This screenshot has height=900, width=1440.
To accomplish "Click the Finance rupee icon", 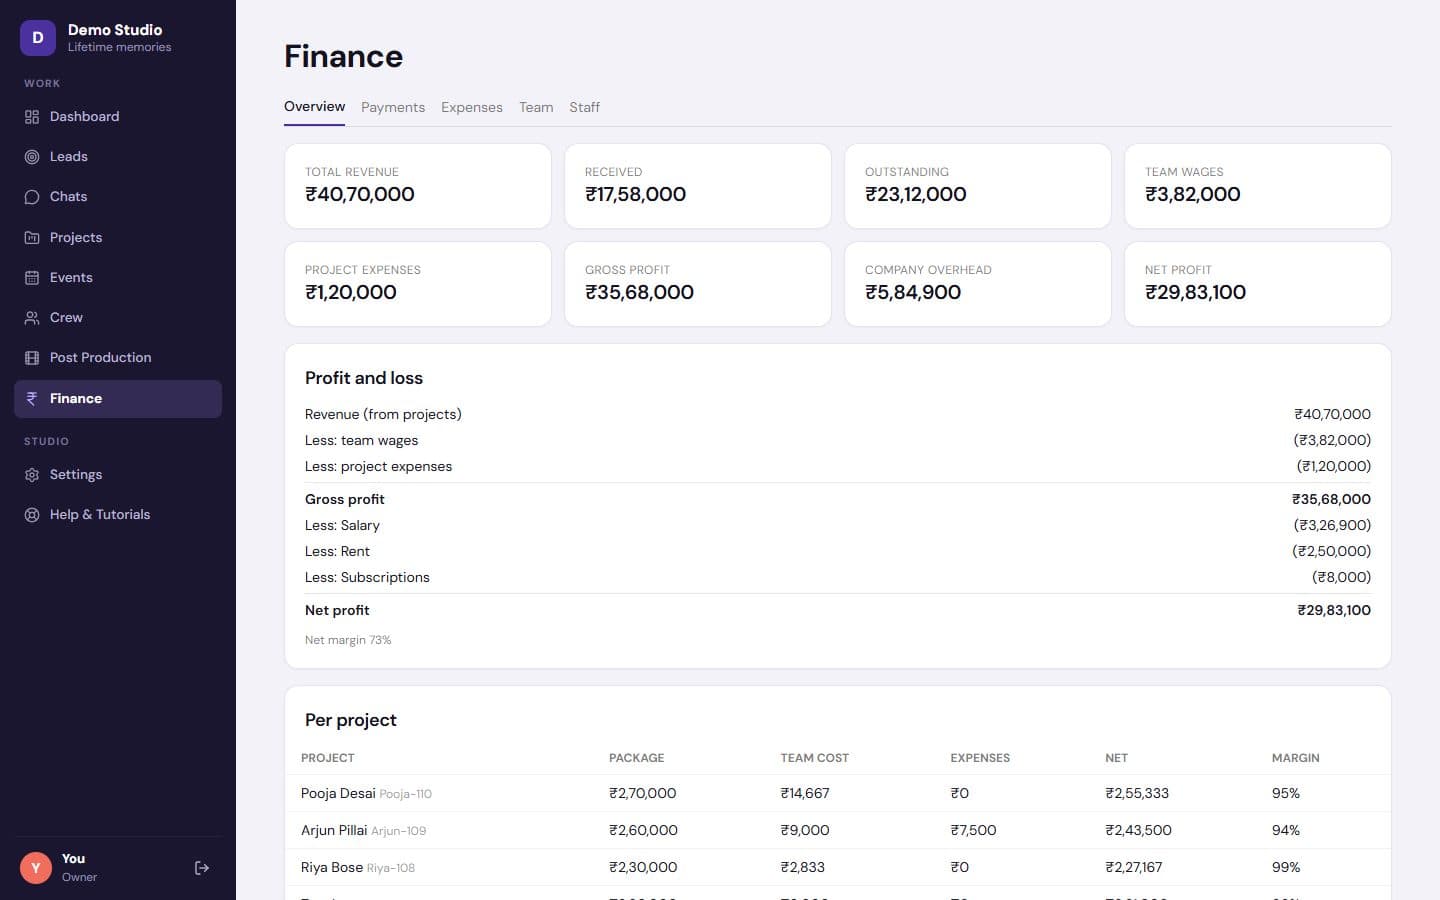I will coord(32,398).
